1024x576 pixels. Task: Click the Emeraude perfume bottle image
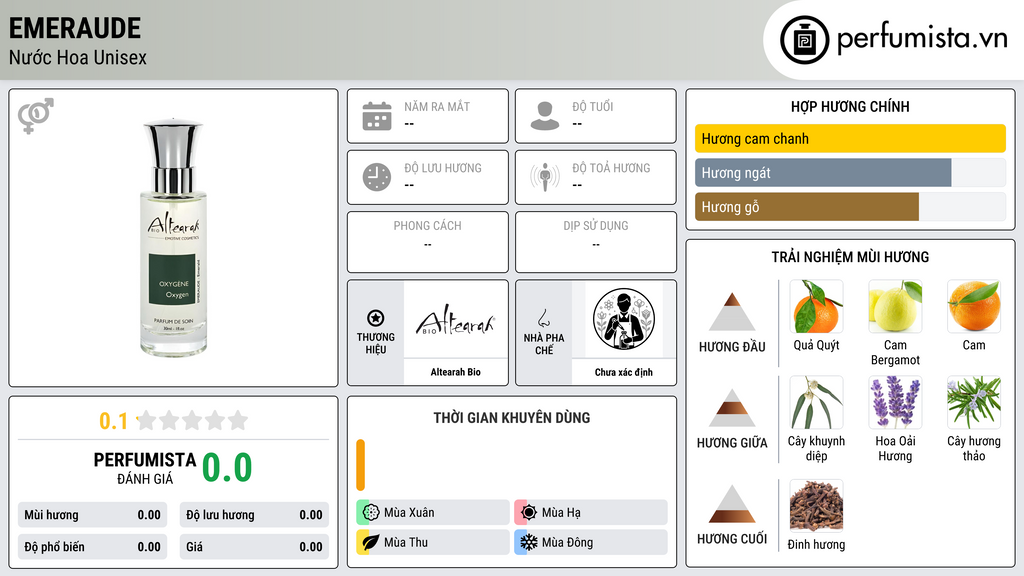[173, 238]
